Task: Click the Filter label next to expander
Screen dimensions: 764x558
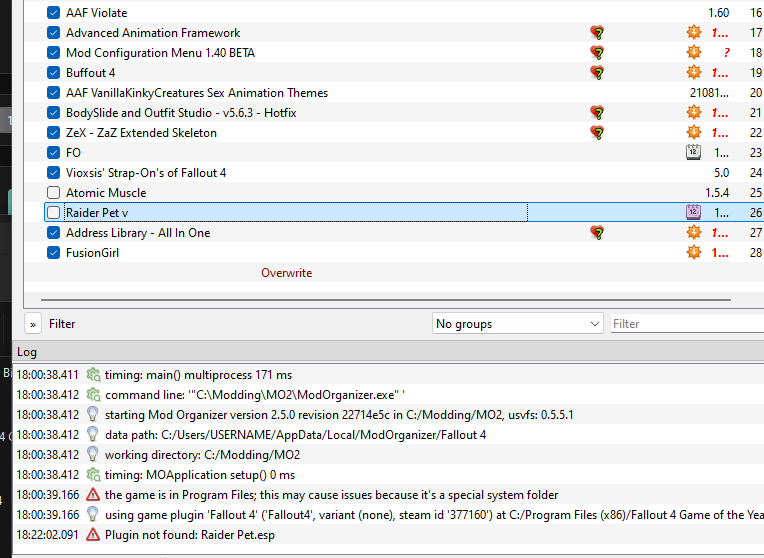Action: pyautogui.click(x=62, y=324)
